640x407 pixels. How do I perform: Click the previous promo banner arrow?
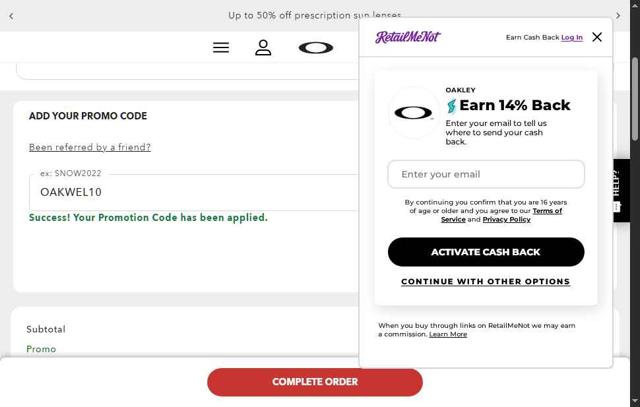(11, 16)
